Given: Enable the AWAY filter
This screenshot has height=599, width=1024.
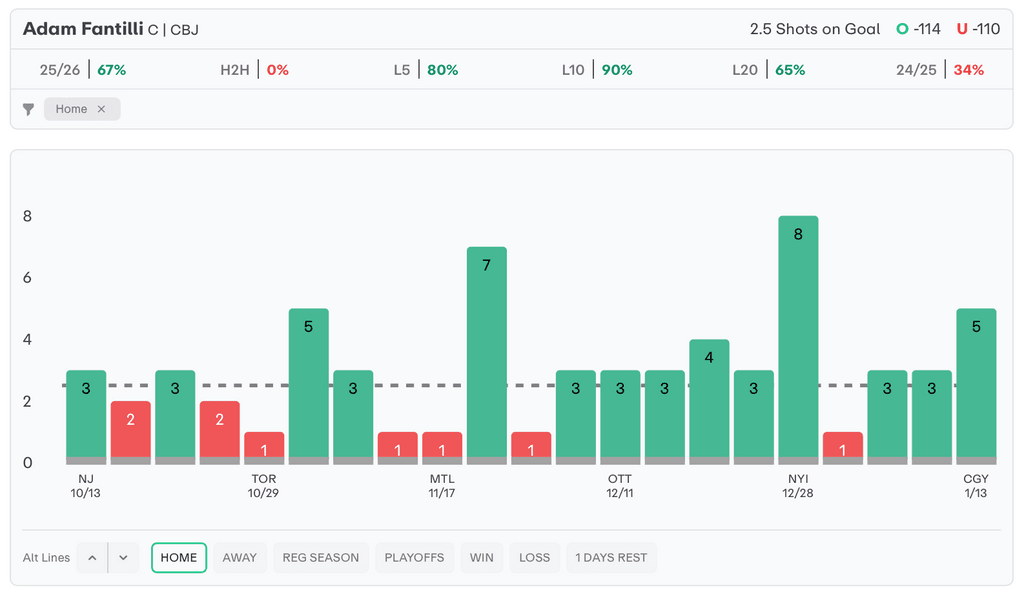Looking at the screenshot, I should coord(240,558).
